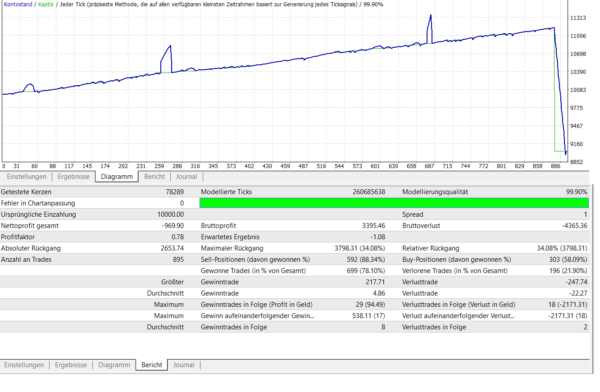This screenshot has width=600, height=392.
Task: Click the Modellierungsqualität label
Action: click(x=435, y=192)
